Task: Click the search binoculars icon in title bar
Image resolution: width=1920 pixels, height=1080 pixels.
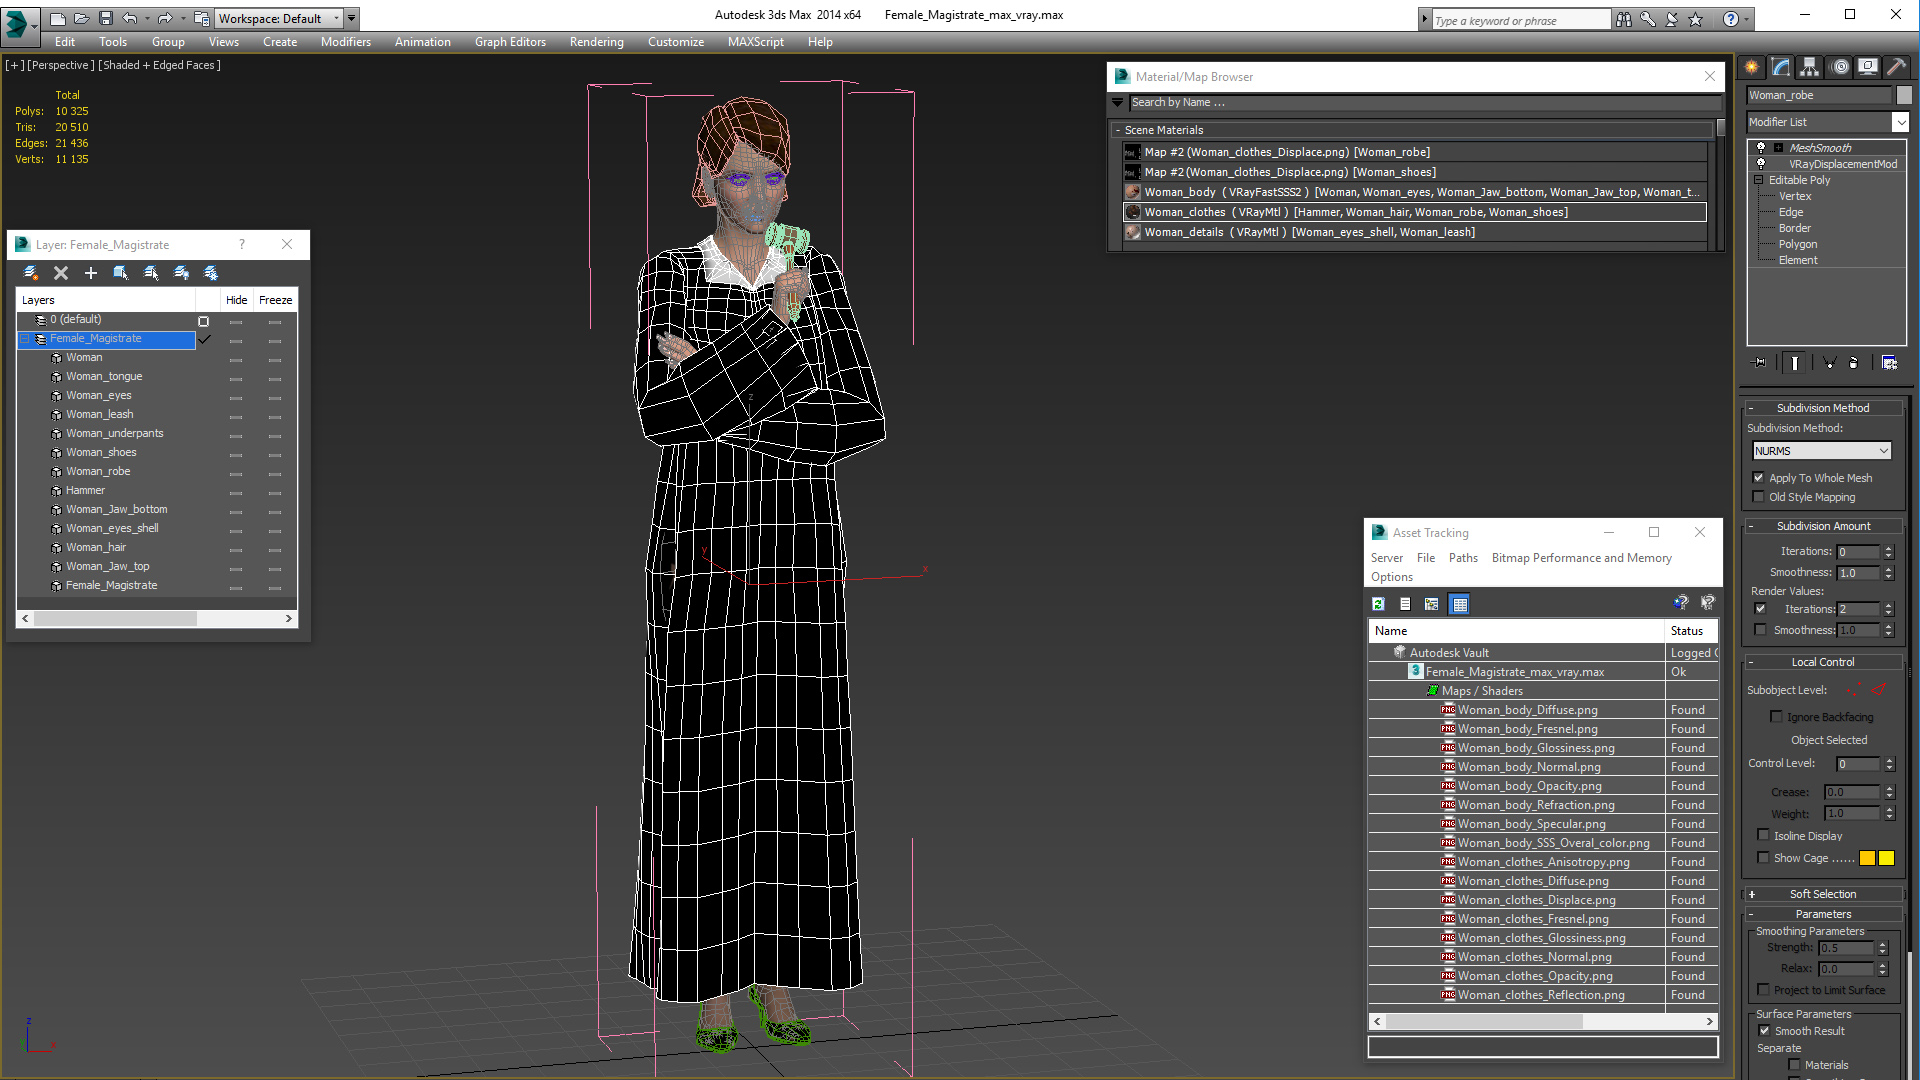Action: coord(1623,19)
